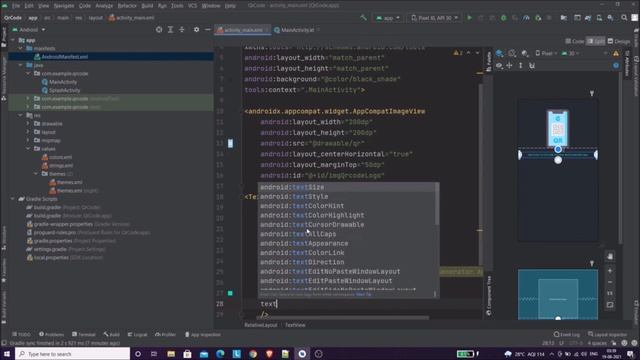Viewport: 640px width, 360px height.
Task: Switch editor to Split view mode
Action: pyautogui.click(x=596, y=41)
